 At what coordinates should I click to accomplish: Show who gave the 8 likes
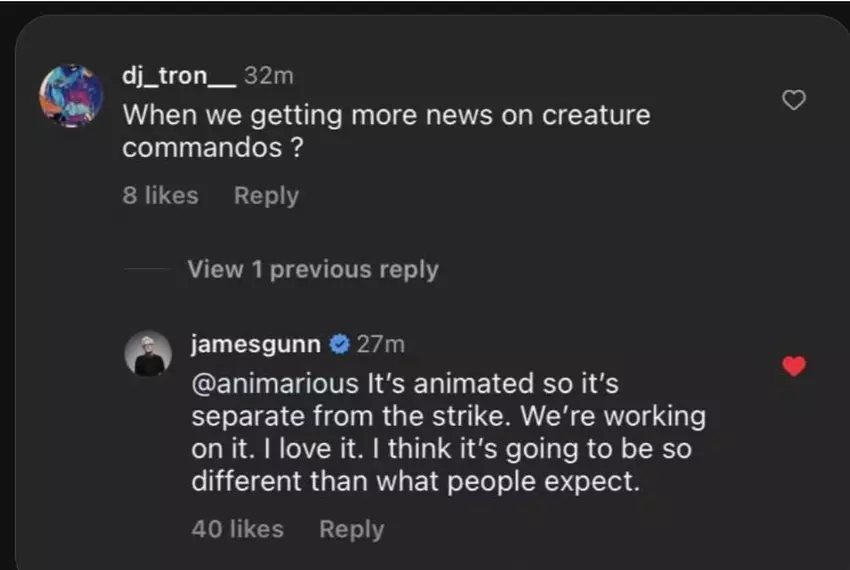point(160,196)
